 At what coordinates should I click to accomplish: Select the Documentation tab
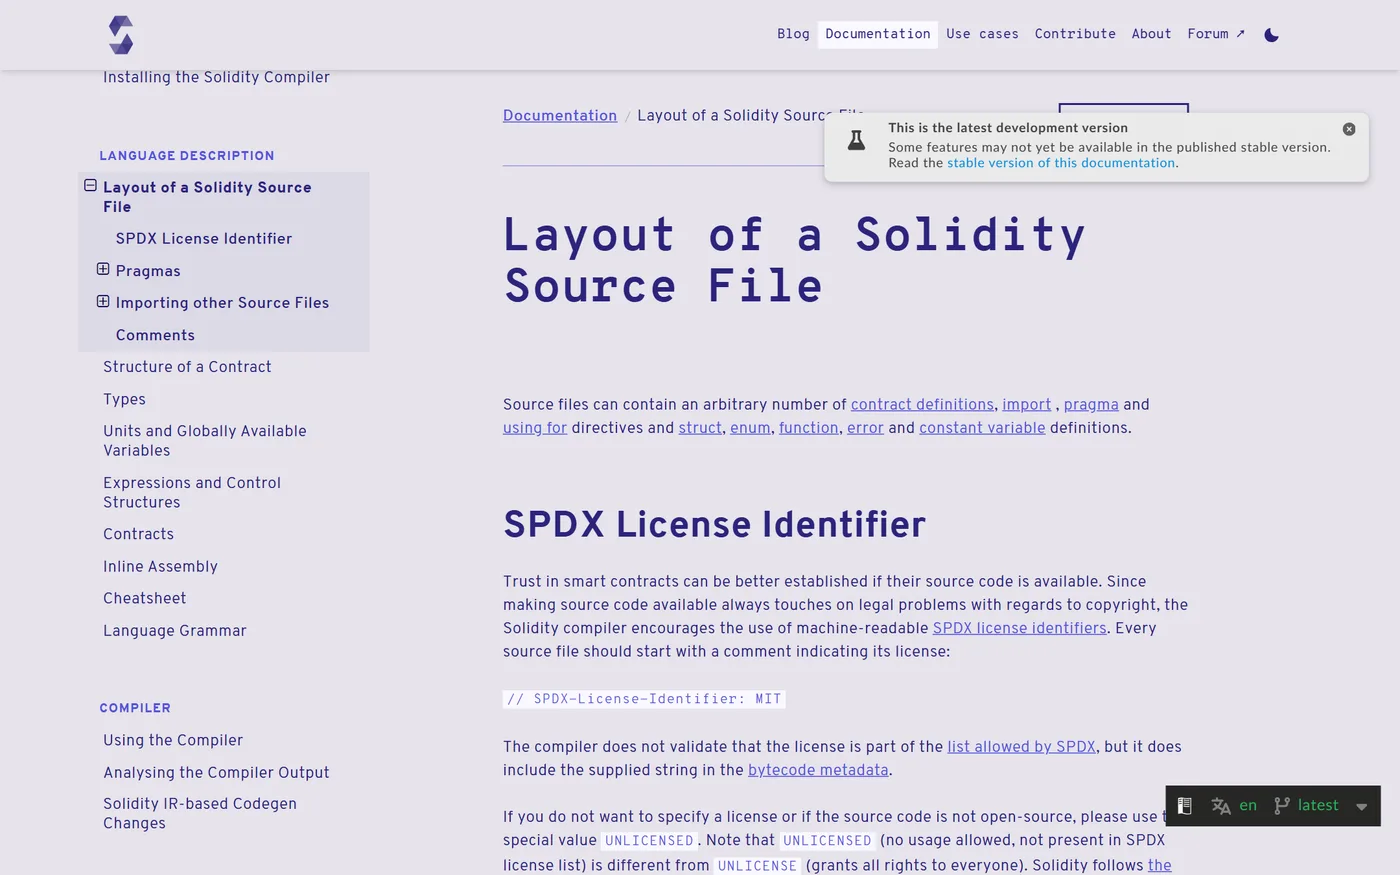pos(878,34)
